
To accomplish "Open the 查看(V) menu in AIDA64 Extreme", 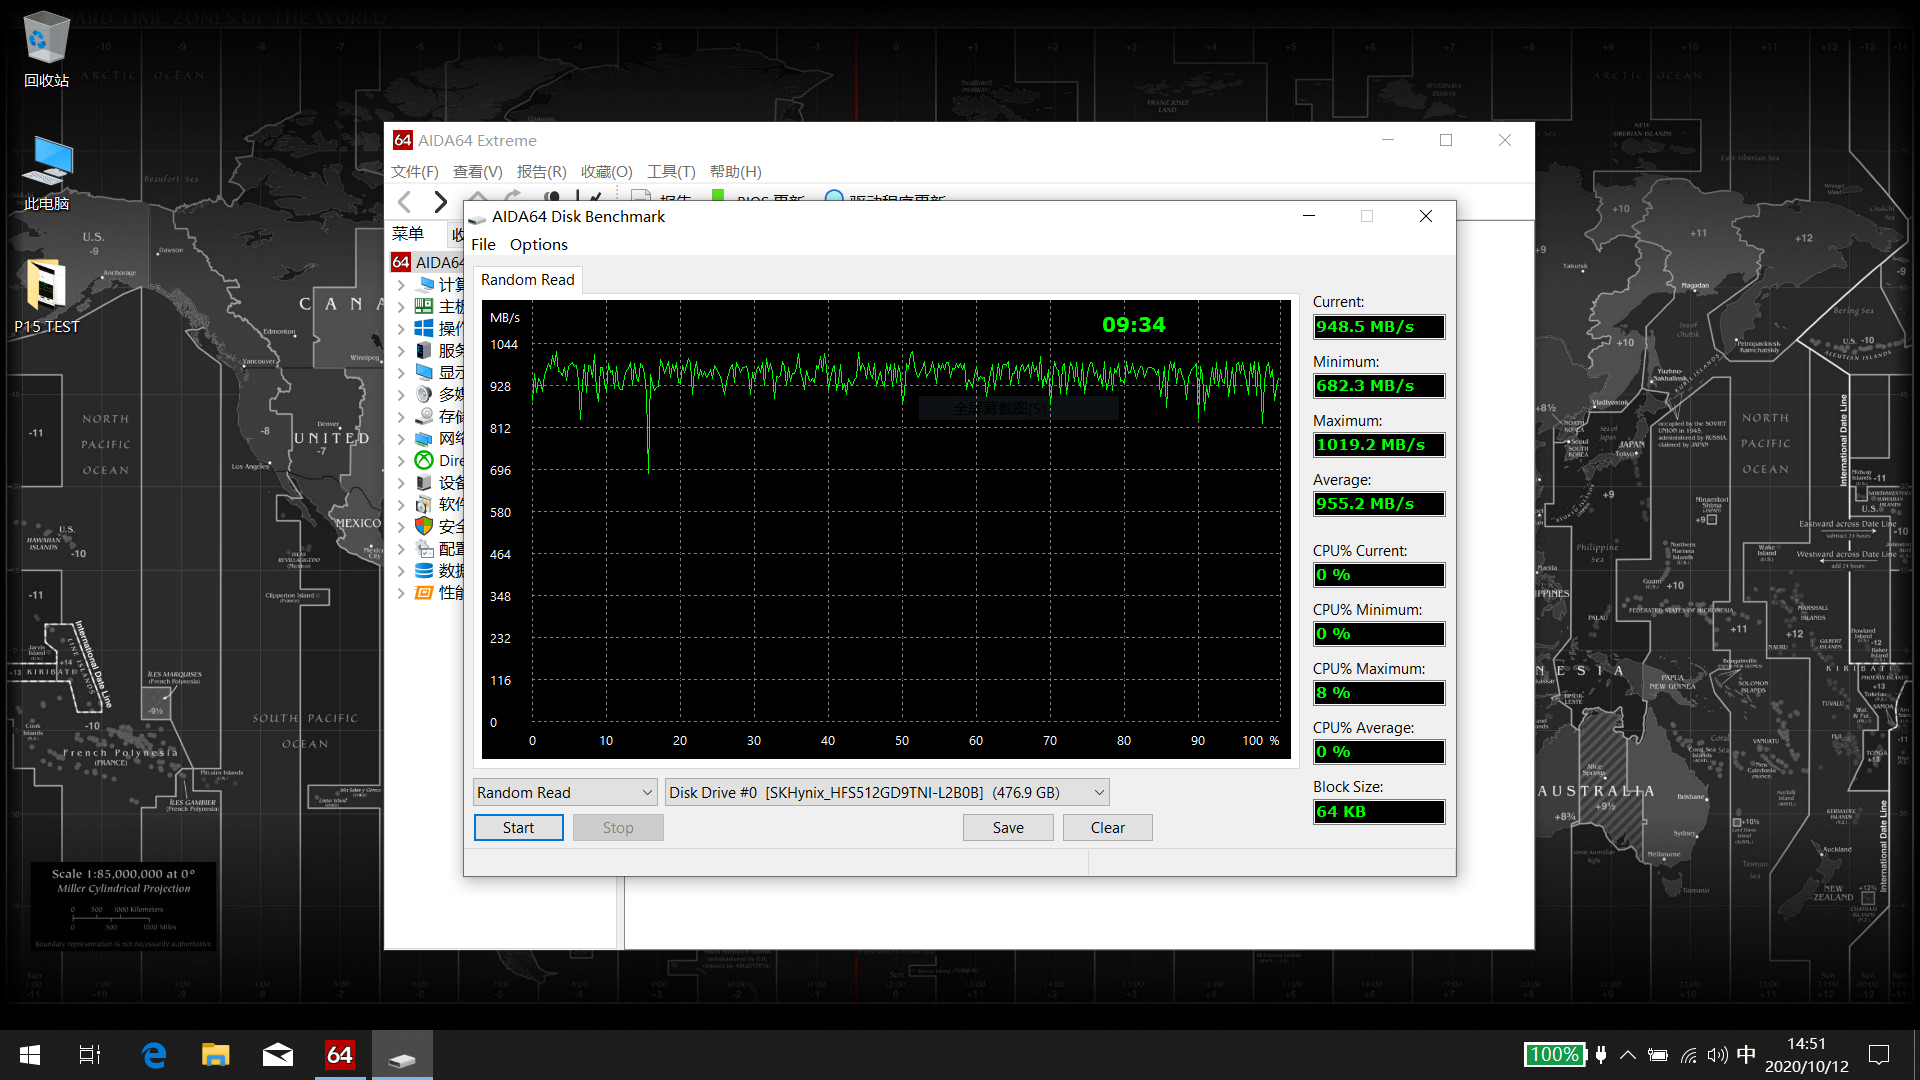I will pyautogui.click(x=478, y=172).
